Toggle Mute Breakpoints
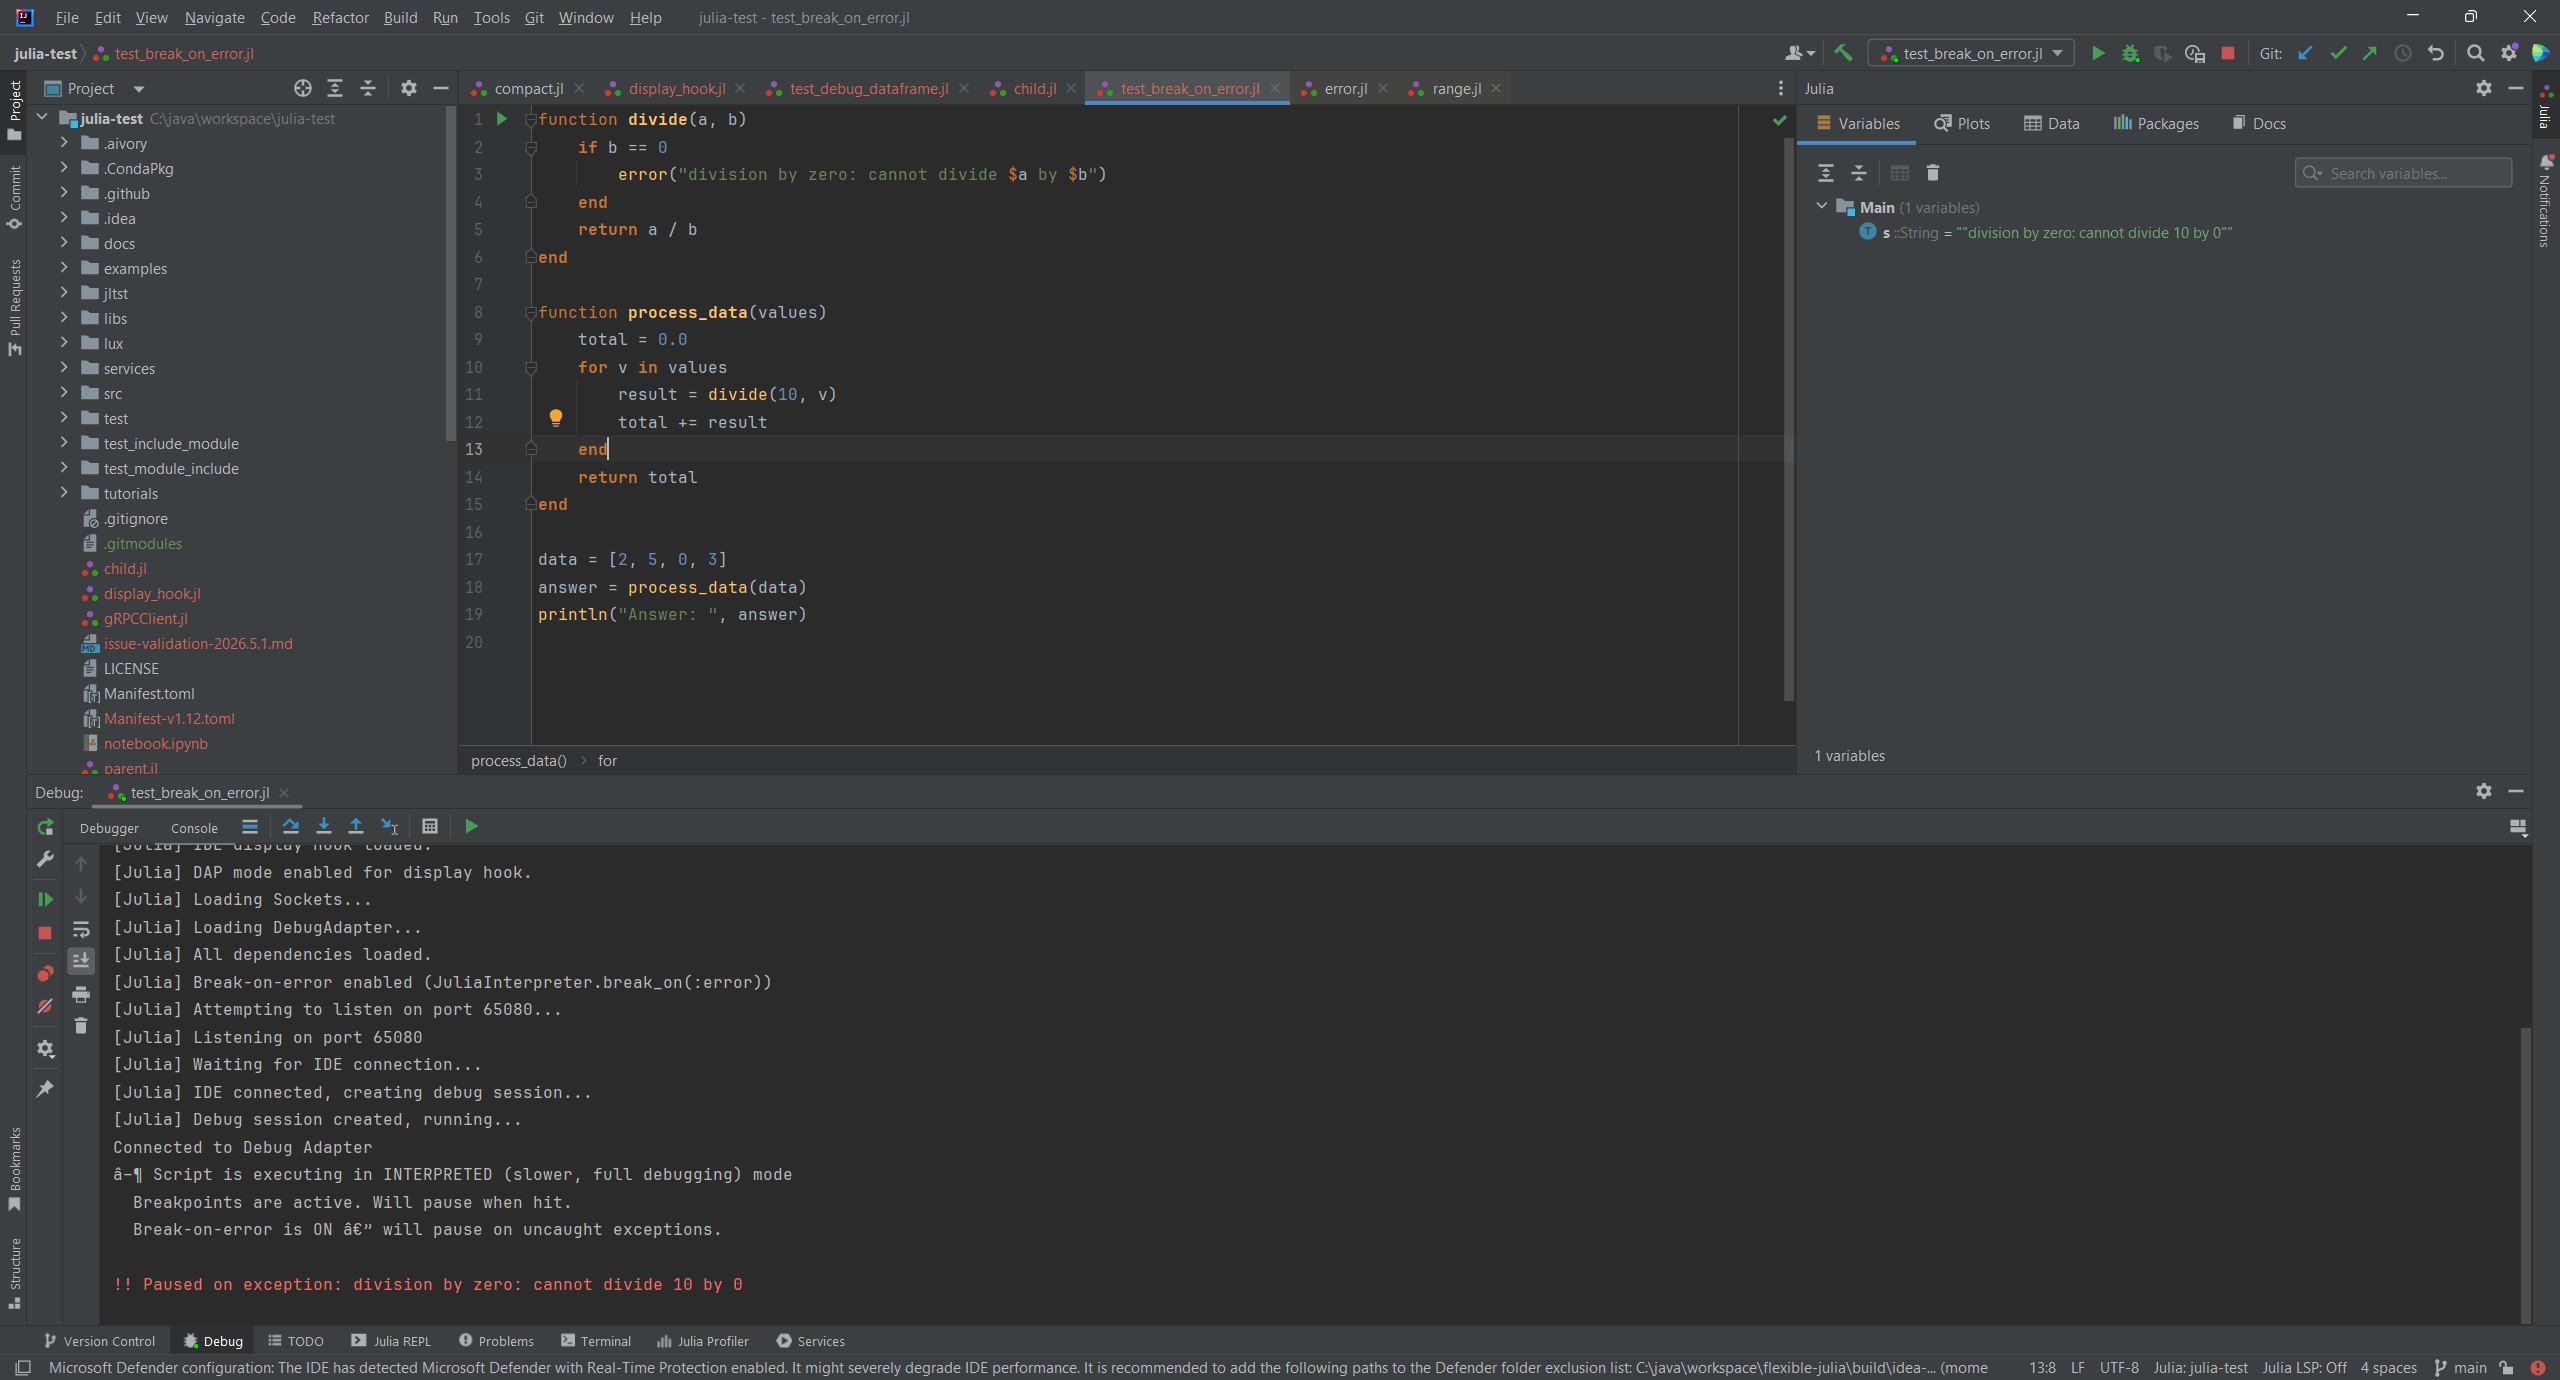This screenshot has width=2560, height=1380. click(45, 1007)
